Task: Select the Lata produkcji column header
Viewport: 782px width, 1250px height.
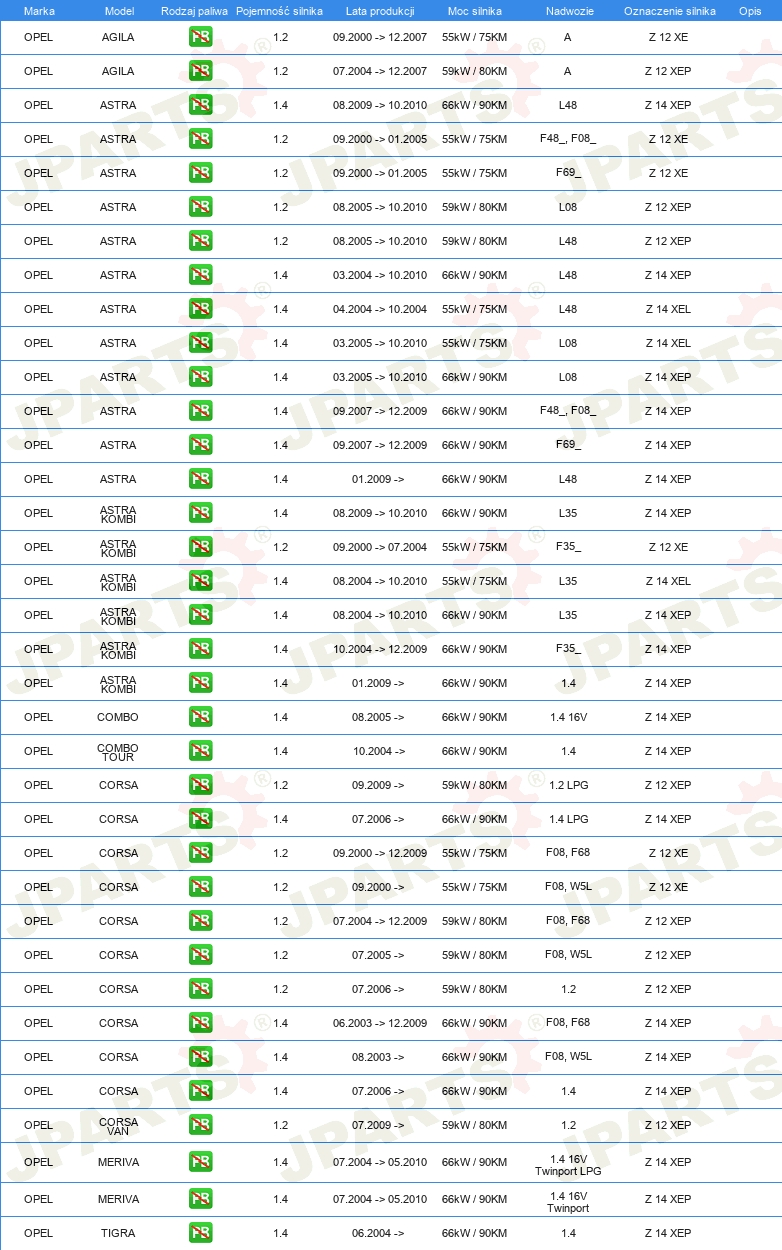Action: 380,11
